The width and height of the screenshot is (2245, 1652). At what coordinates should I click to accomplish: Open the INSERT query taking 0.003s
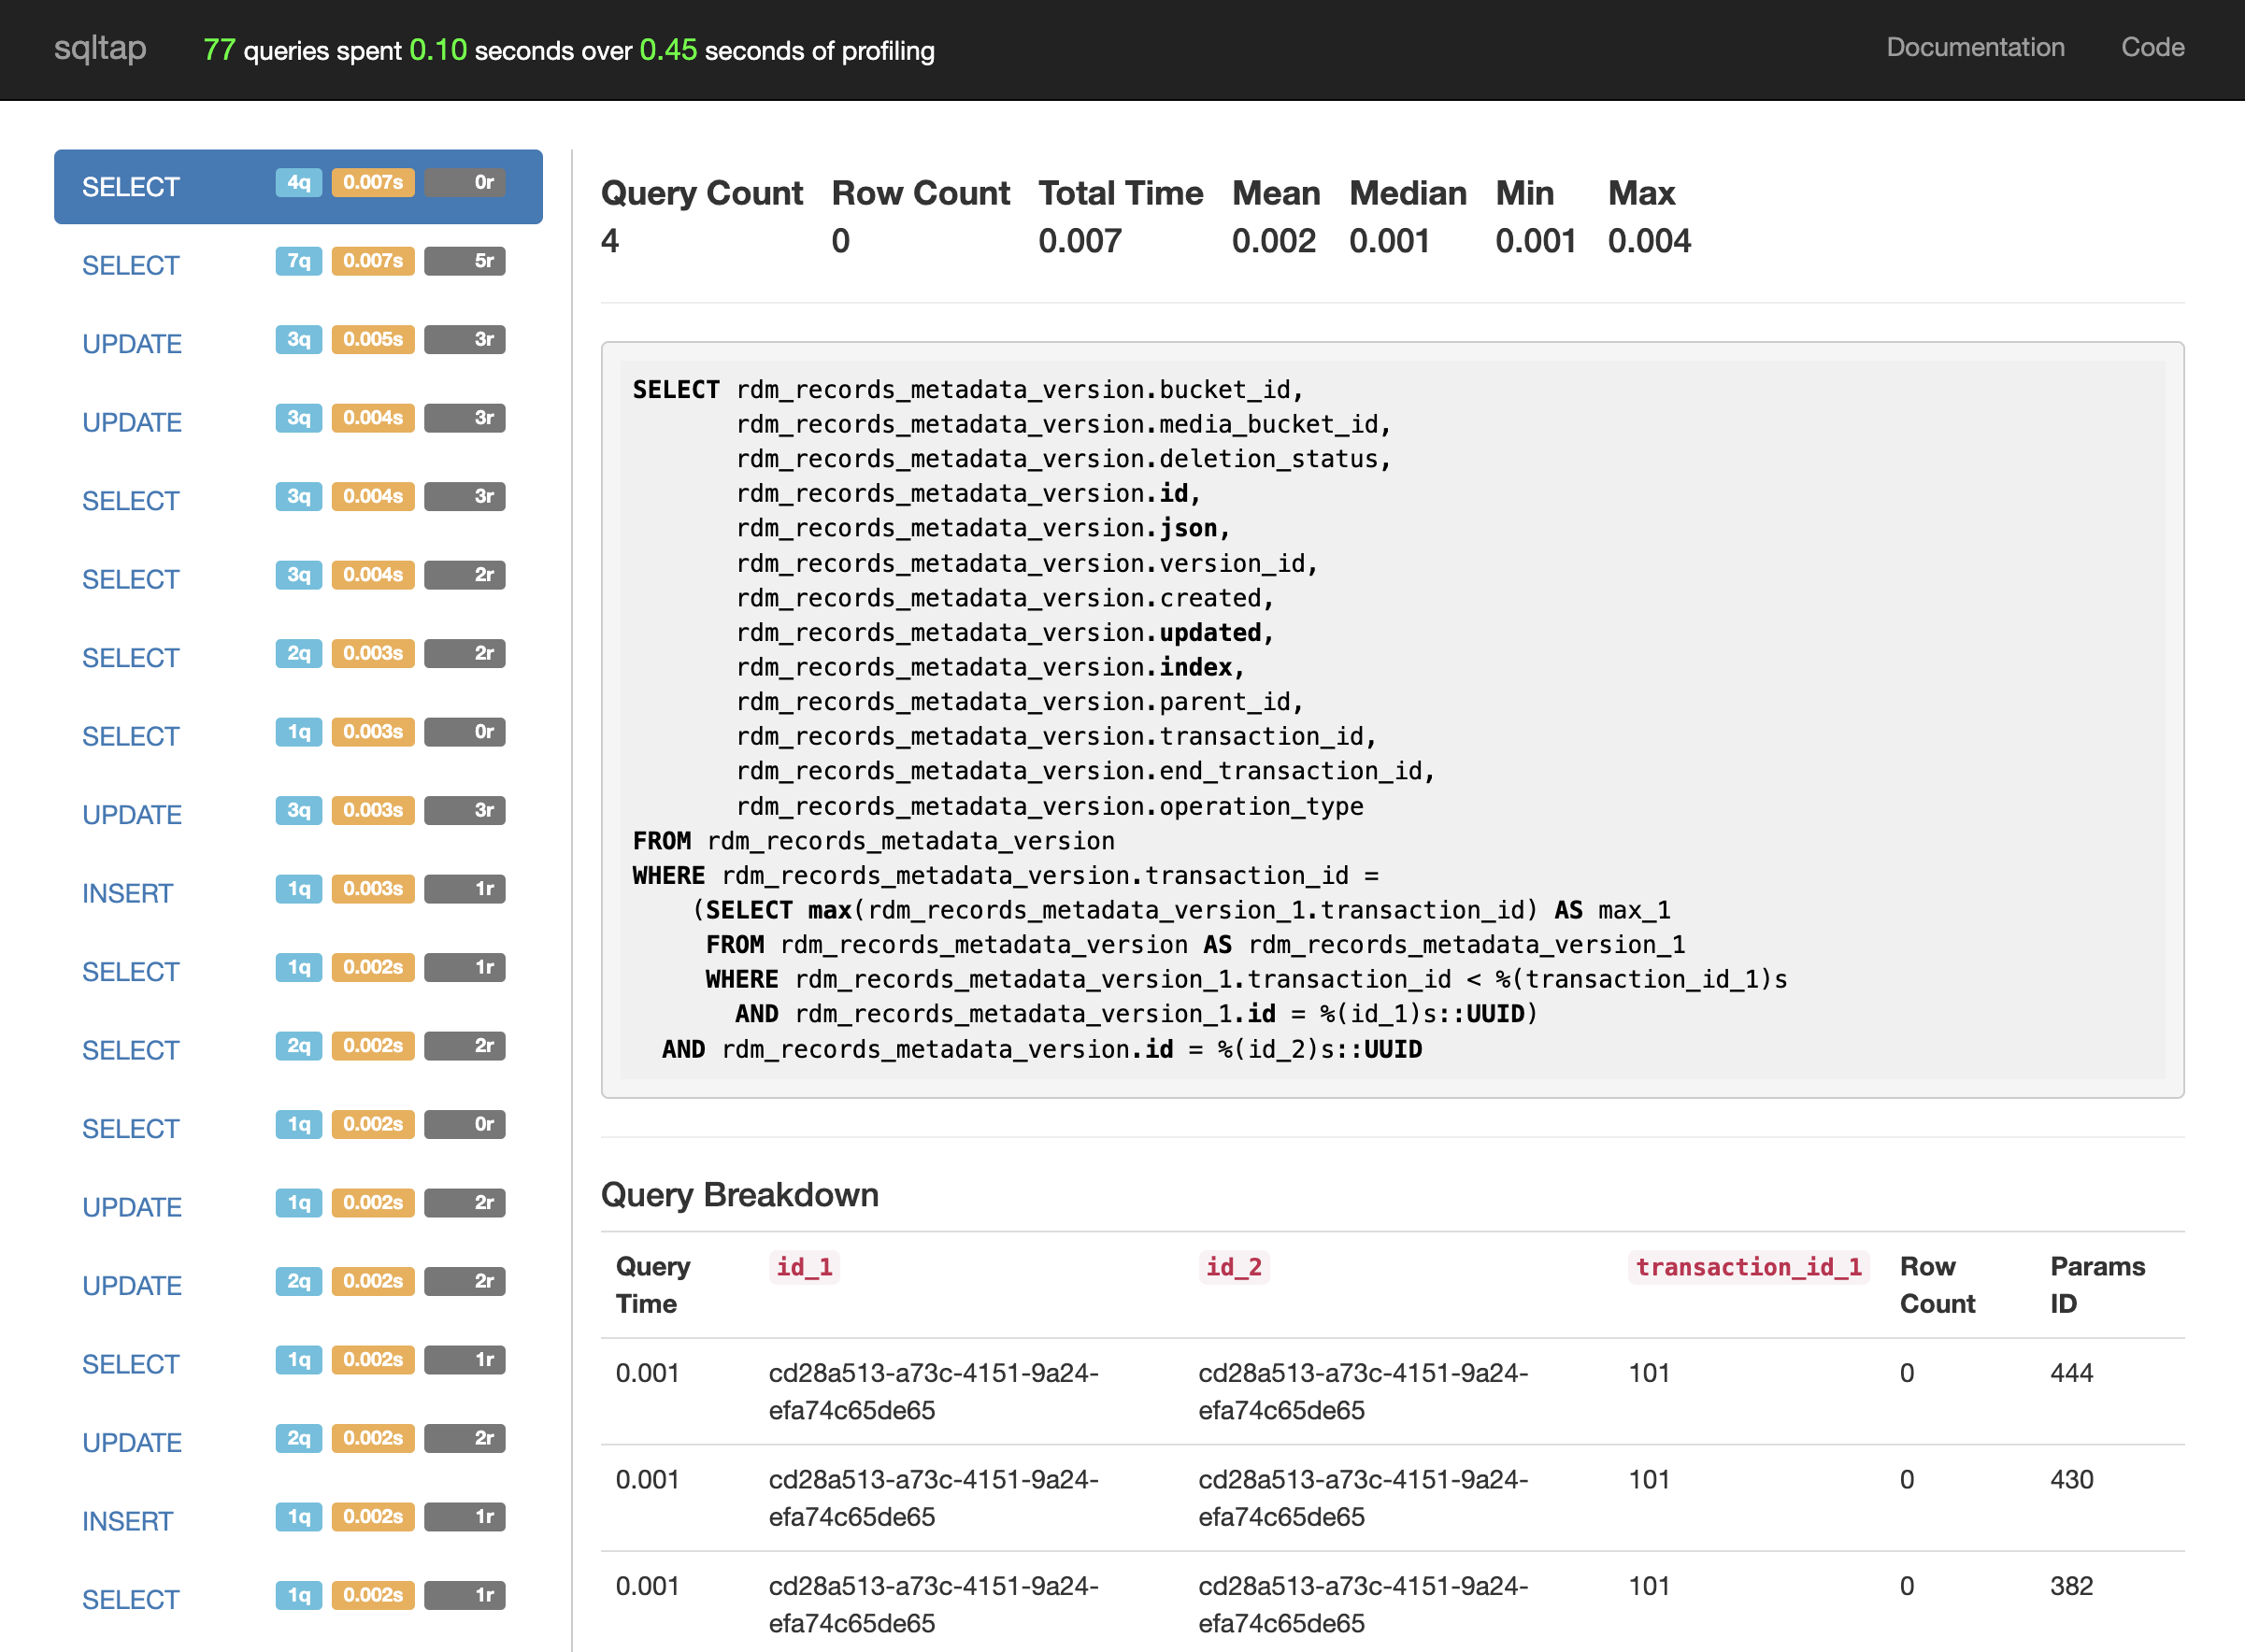tap(298, 893)
